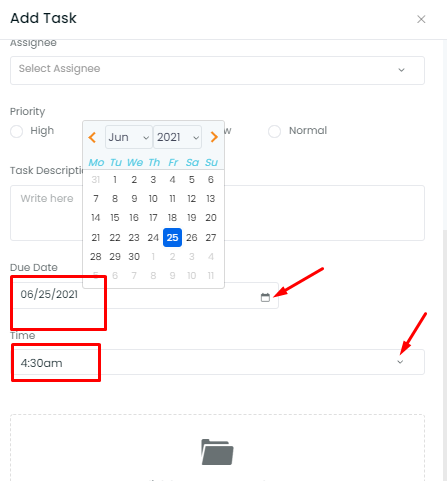The width and height of the screenshot is (447, 481).
Task: Click the folder upload icon
Action: 217,452
